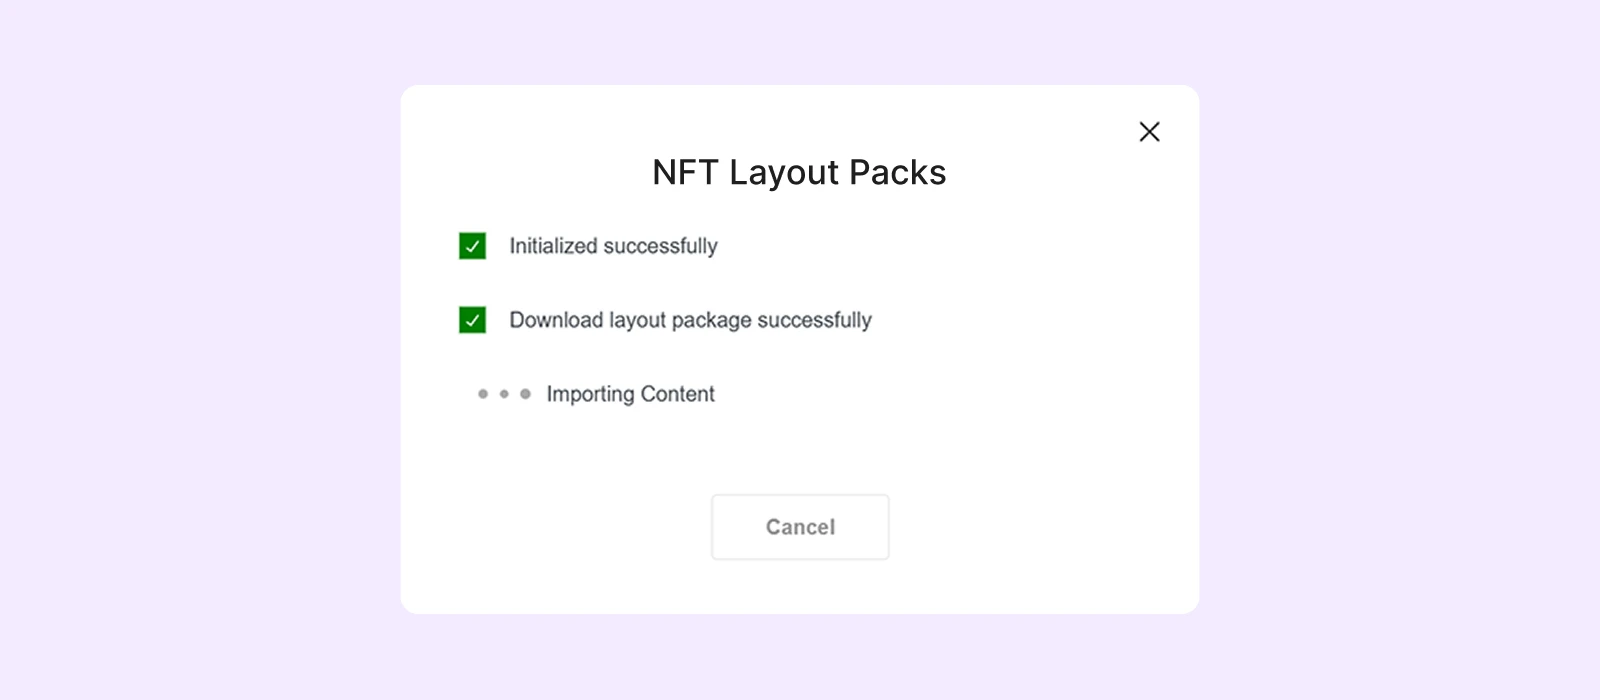Click the "NFT Layout Packs" heading

[799, 173]
